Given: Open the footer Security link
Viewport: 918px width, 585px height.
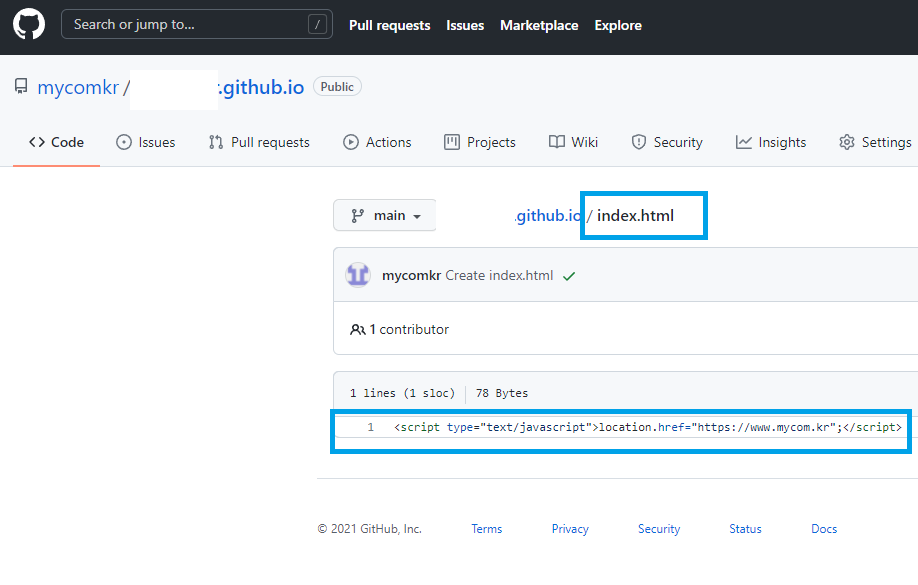Looking at the screenshot, I should pyautogui.click(x=659, y=529).
